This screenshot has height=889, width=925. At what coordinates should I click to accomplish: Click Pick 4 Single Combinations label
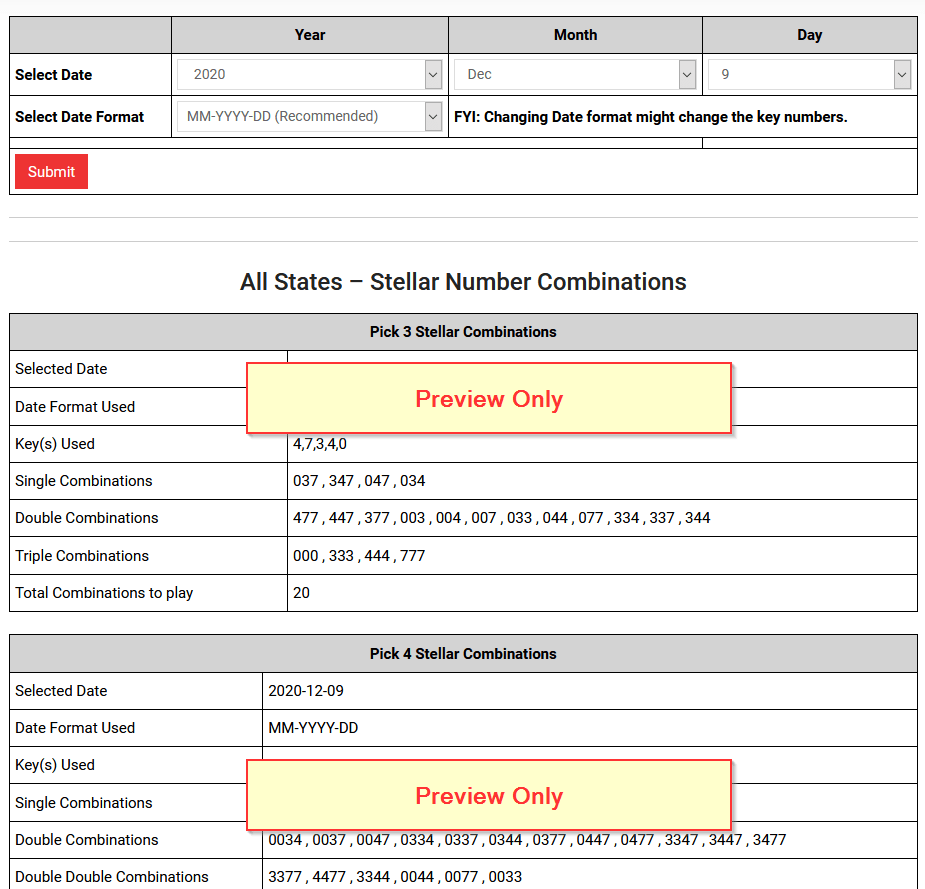(84, 803)
